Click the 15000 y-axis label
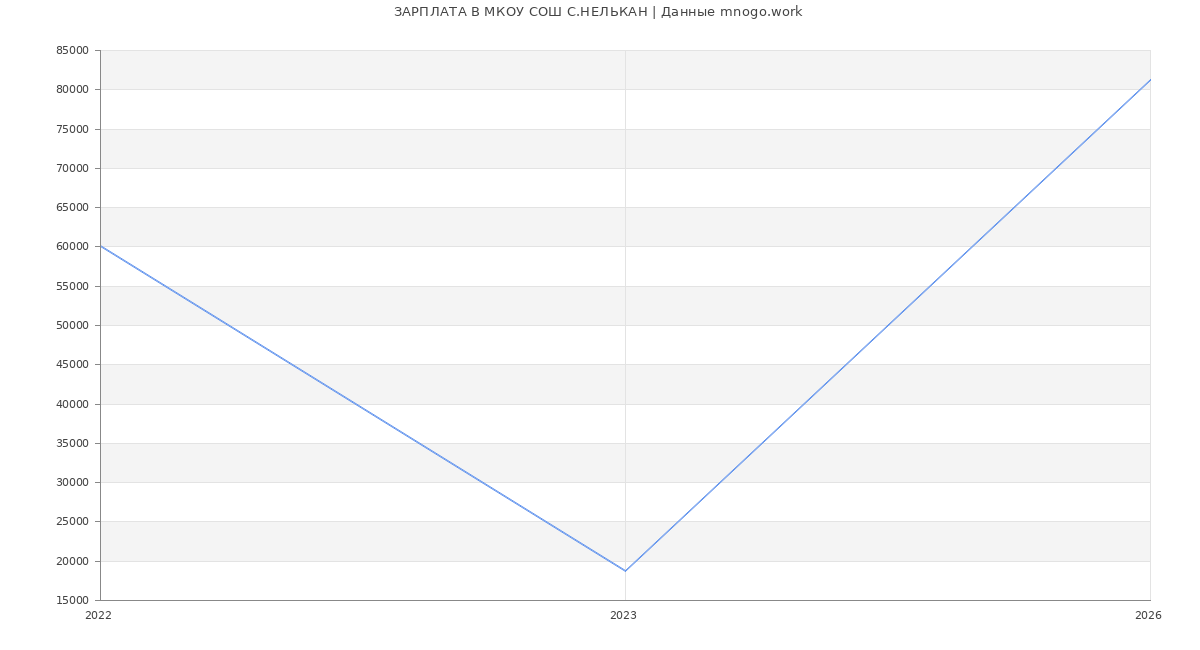Viewport: 1200px width, 650px height. click(72, 601)
